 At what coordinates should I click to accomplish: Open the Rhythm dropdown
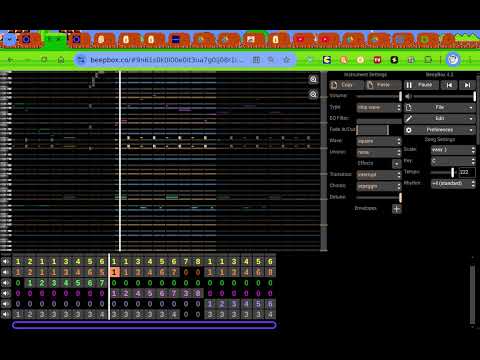point(453,183)
